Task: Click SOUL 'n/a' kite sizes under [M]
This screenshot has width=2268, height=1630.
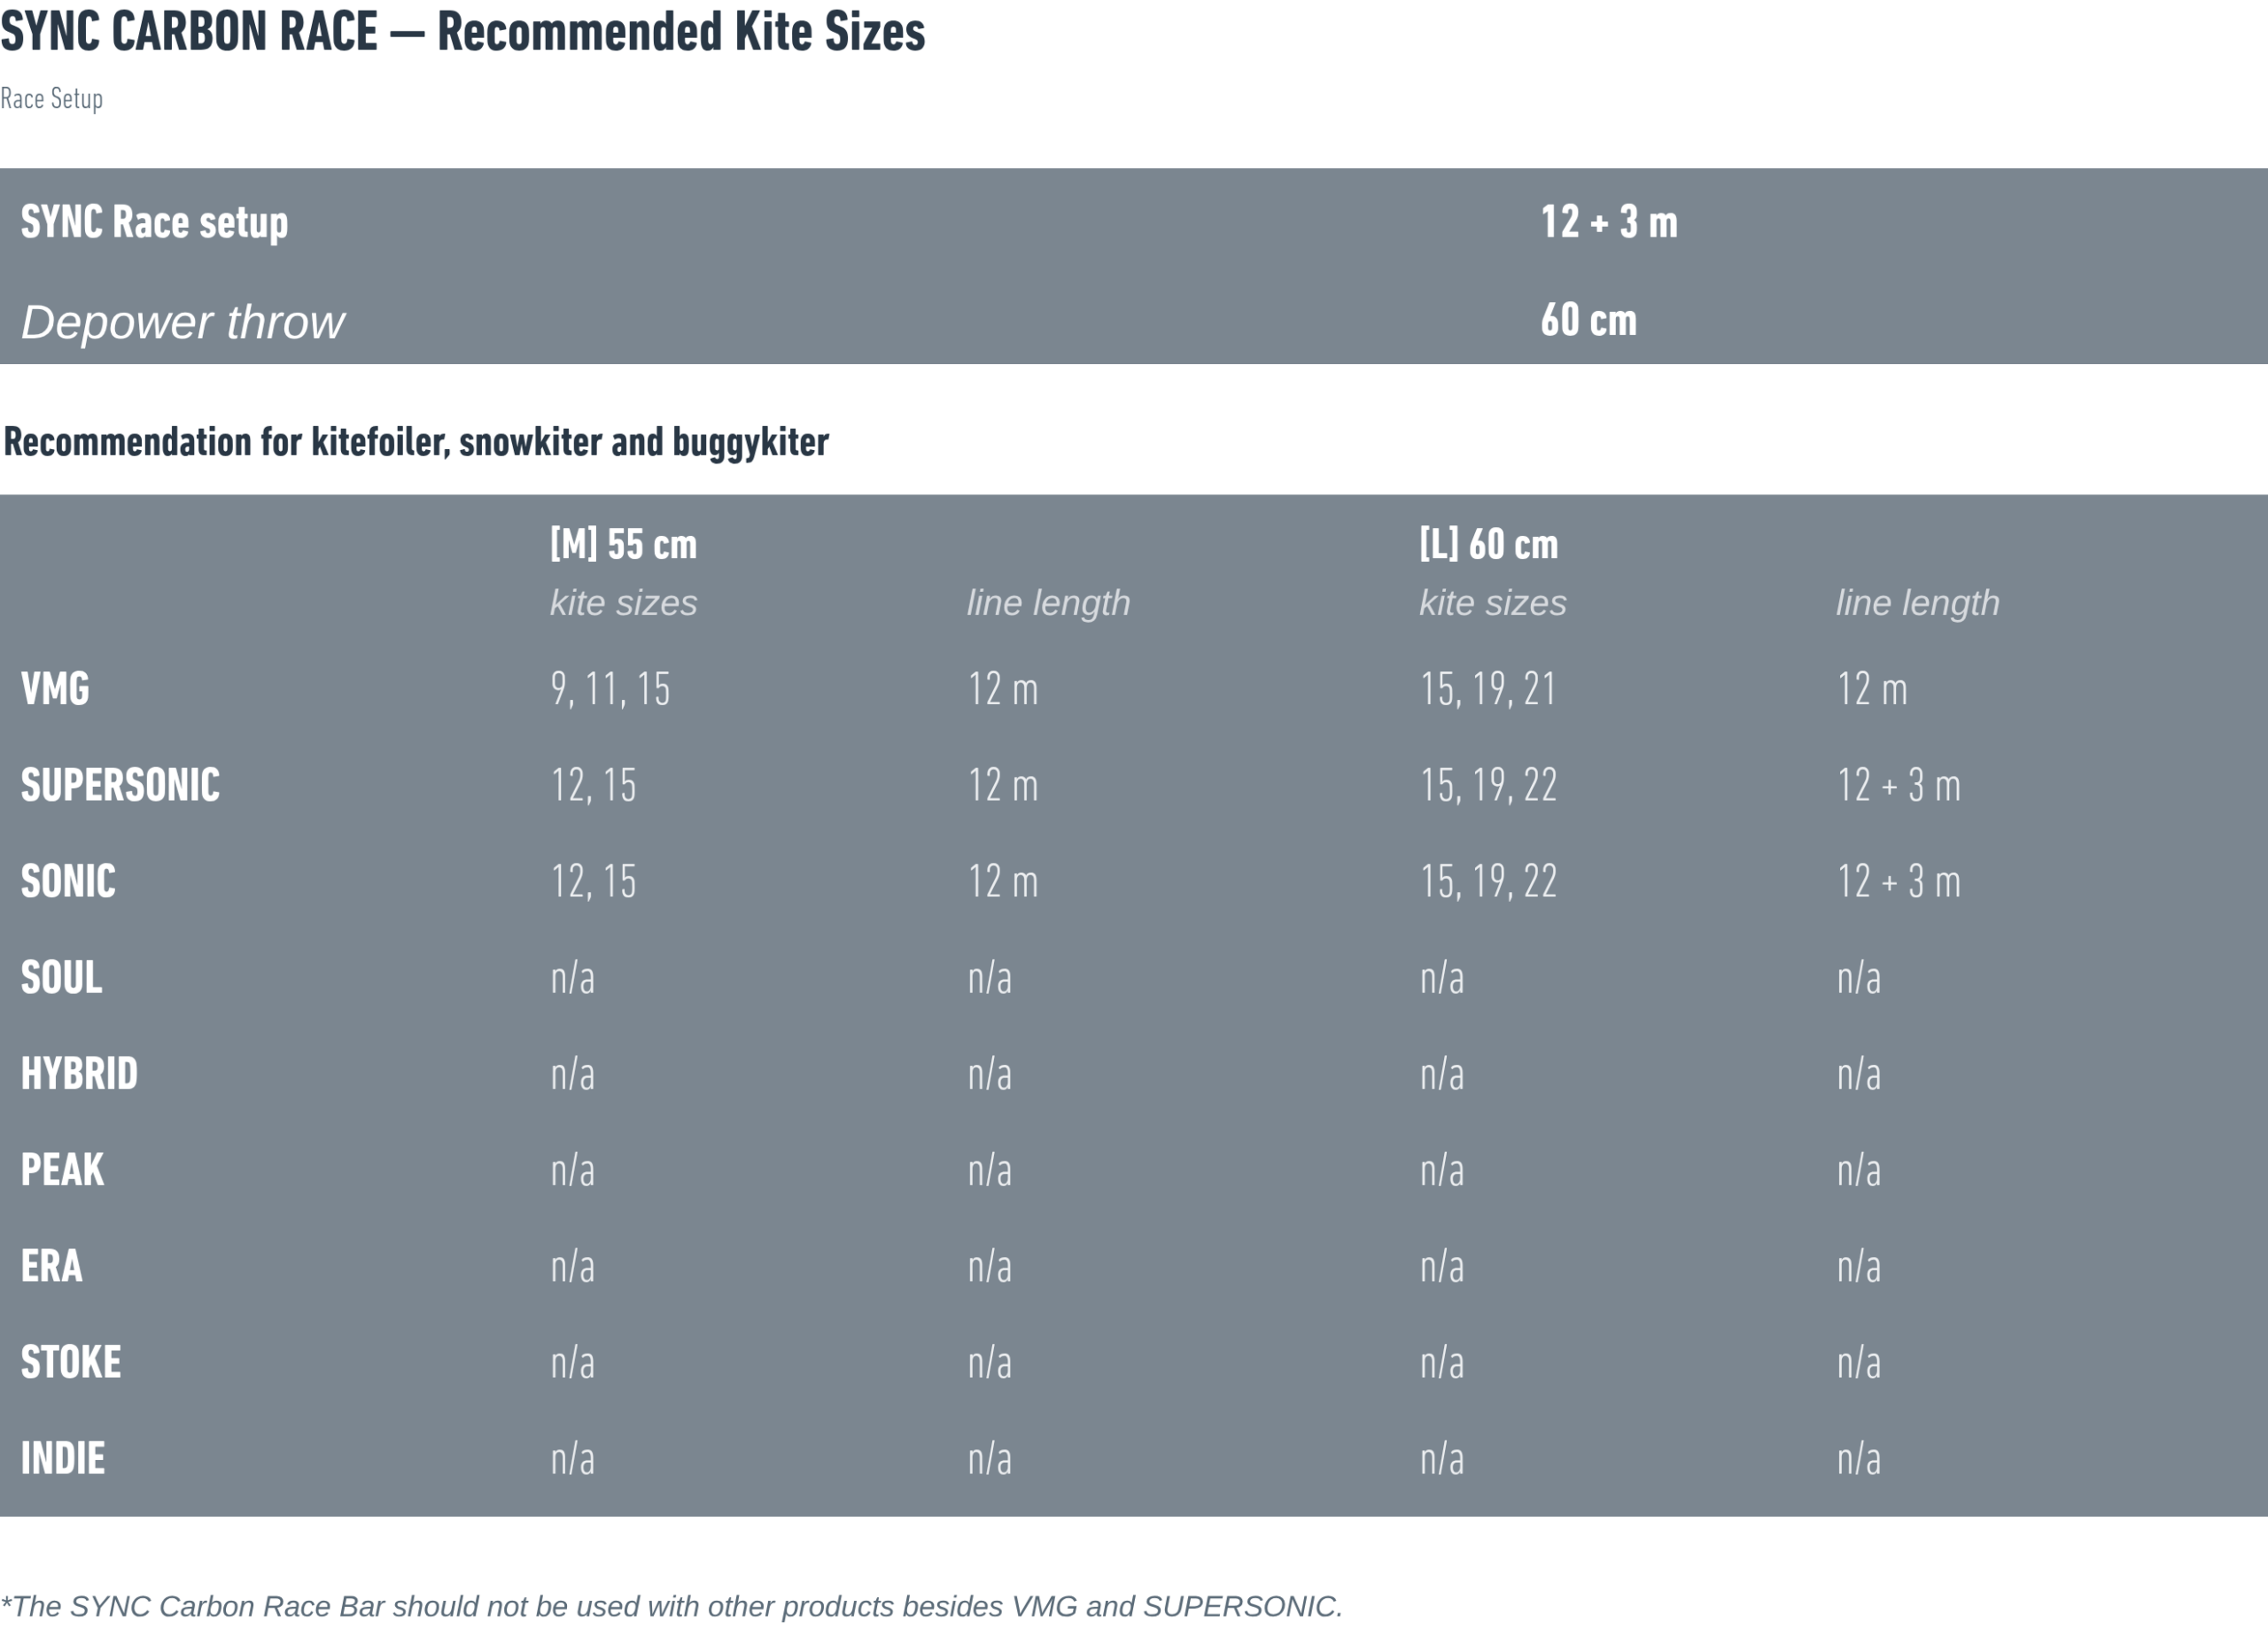Action: [573, 978]
